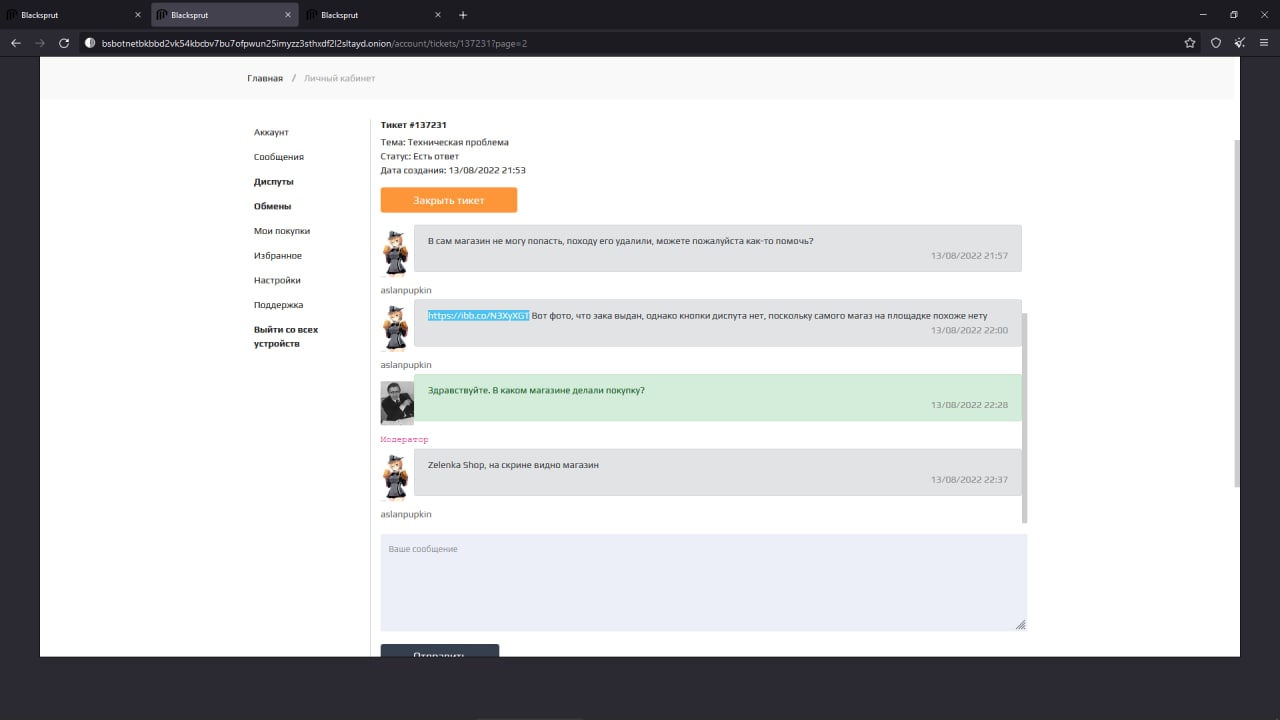Screen dimensions: 1280x720
Task: Reload the page with the refresh icon
Action: point(64,43)
